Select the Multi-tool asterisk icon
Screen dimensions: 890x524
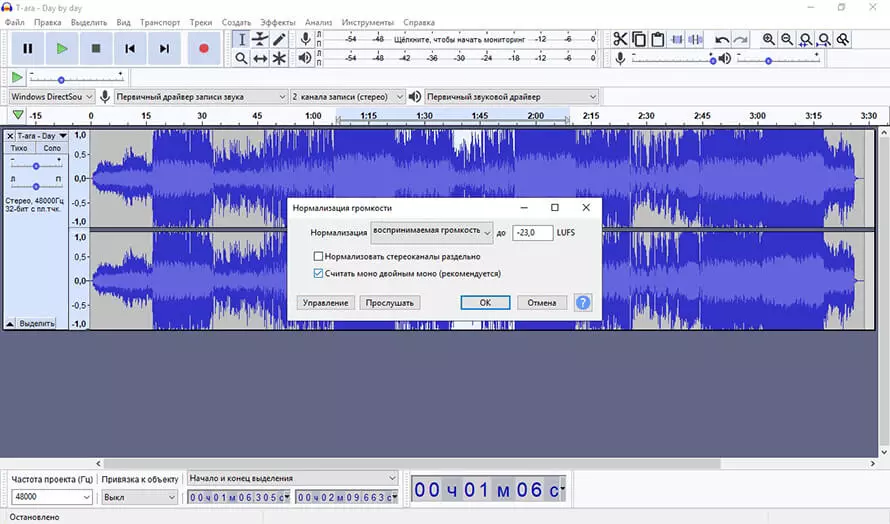click(x=279, y=58)
